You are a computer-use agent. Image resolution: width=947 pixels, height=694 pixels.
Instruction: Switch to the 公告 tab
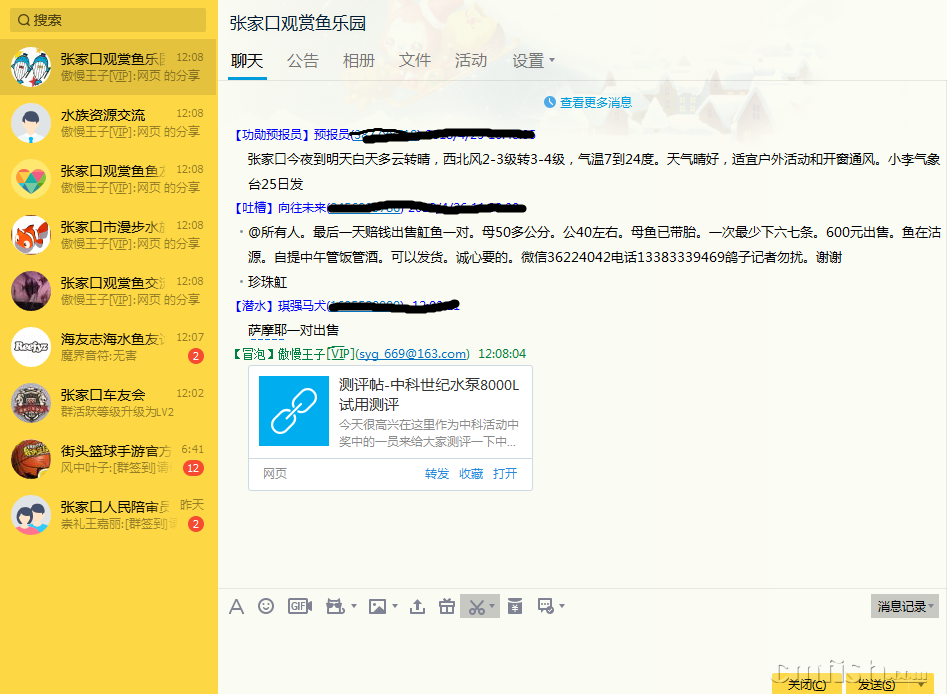click(x=302, y=61)
